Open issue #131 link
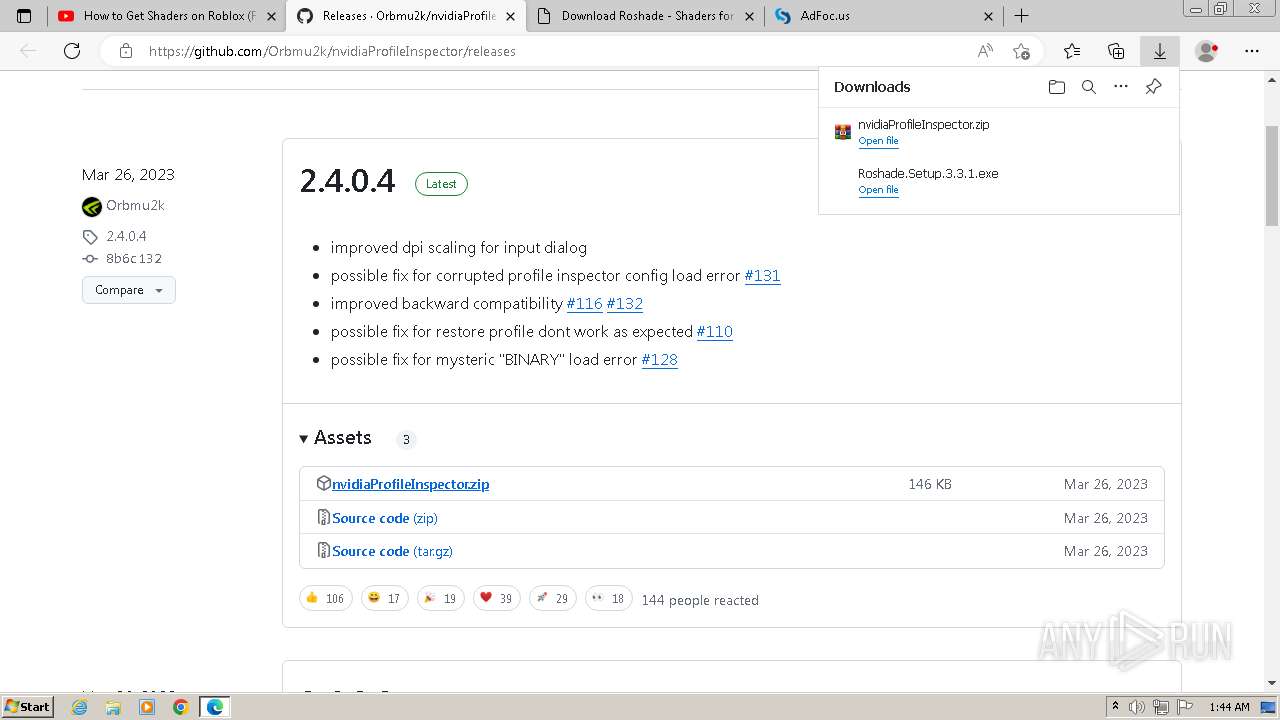 click(x=762, y=275)
